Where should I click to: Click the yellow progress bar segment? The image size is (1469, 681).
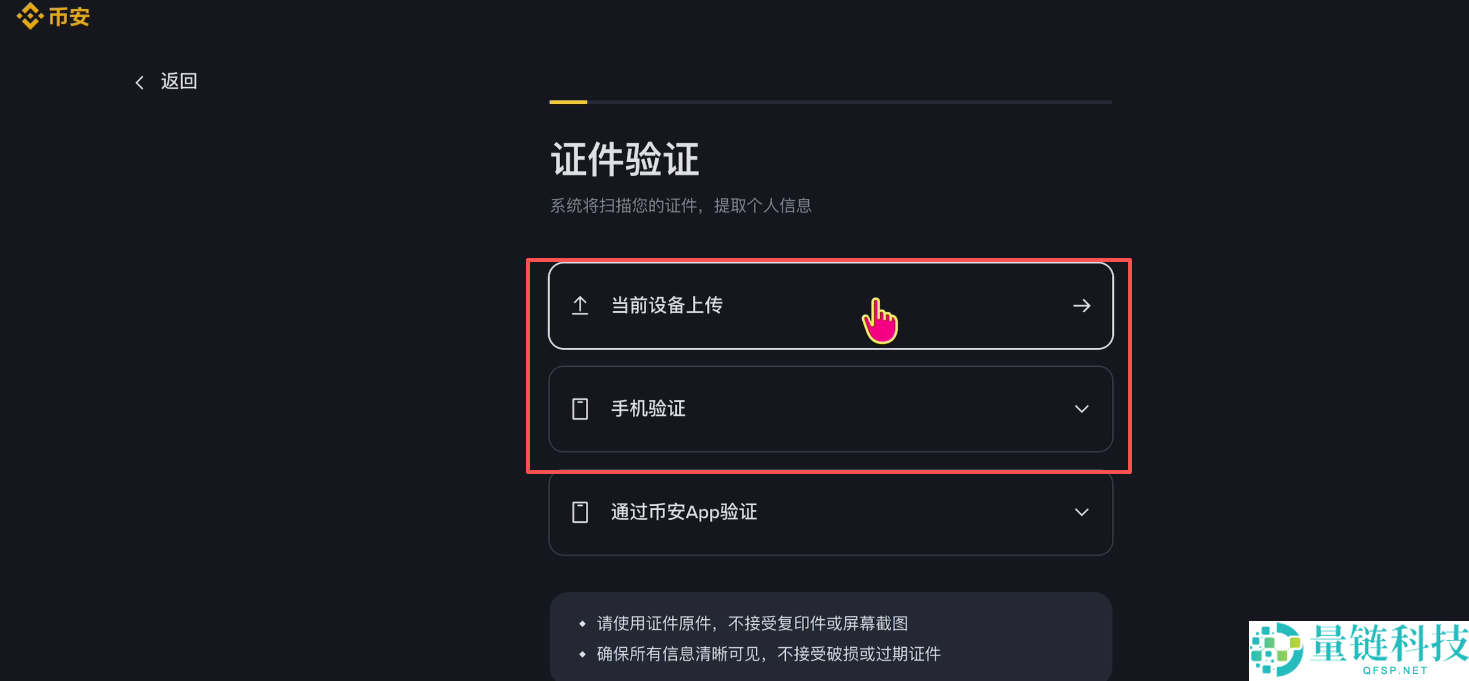pyautogui.click(x=567, y=101)
